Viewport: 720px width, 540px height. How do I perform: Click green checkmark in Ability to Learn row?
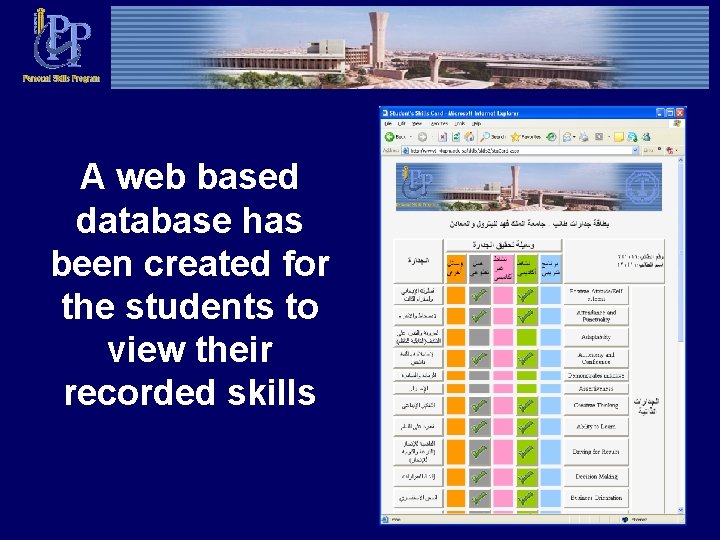point(527,427)
